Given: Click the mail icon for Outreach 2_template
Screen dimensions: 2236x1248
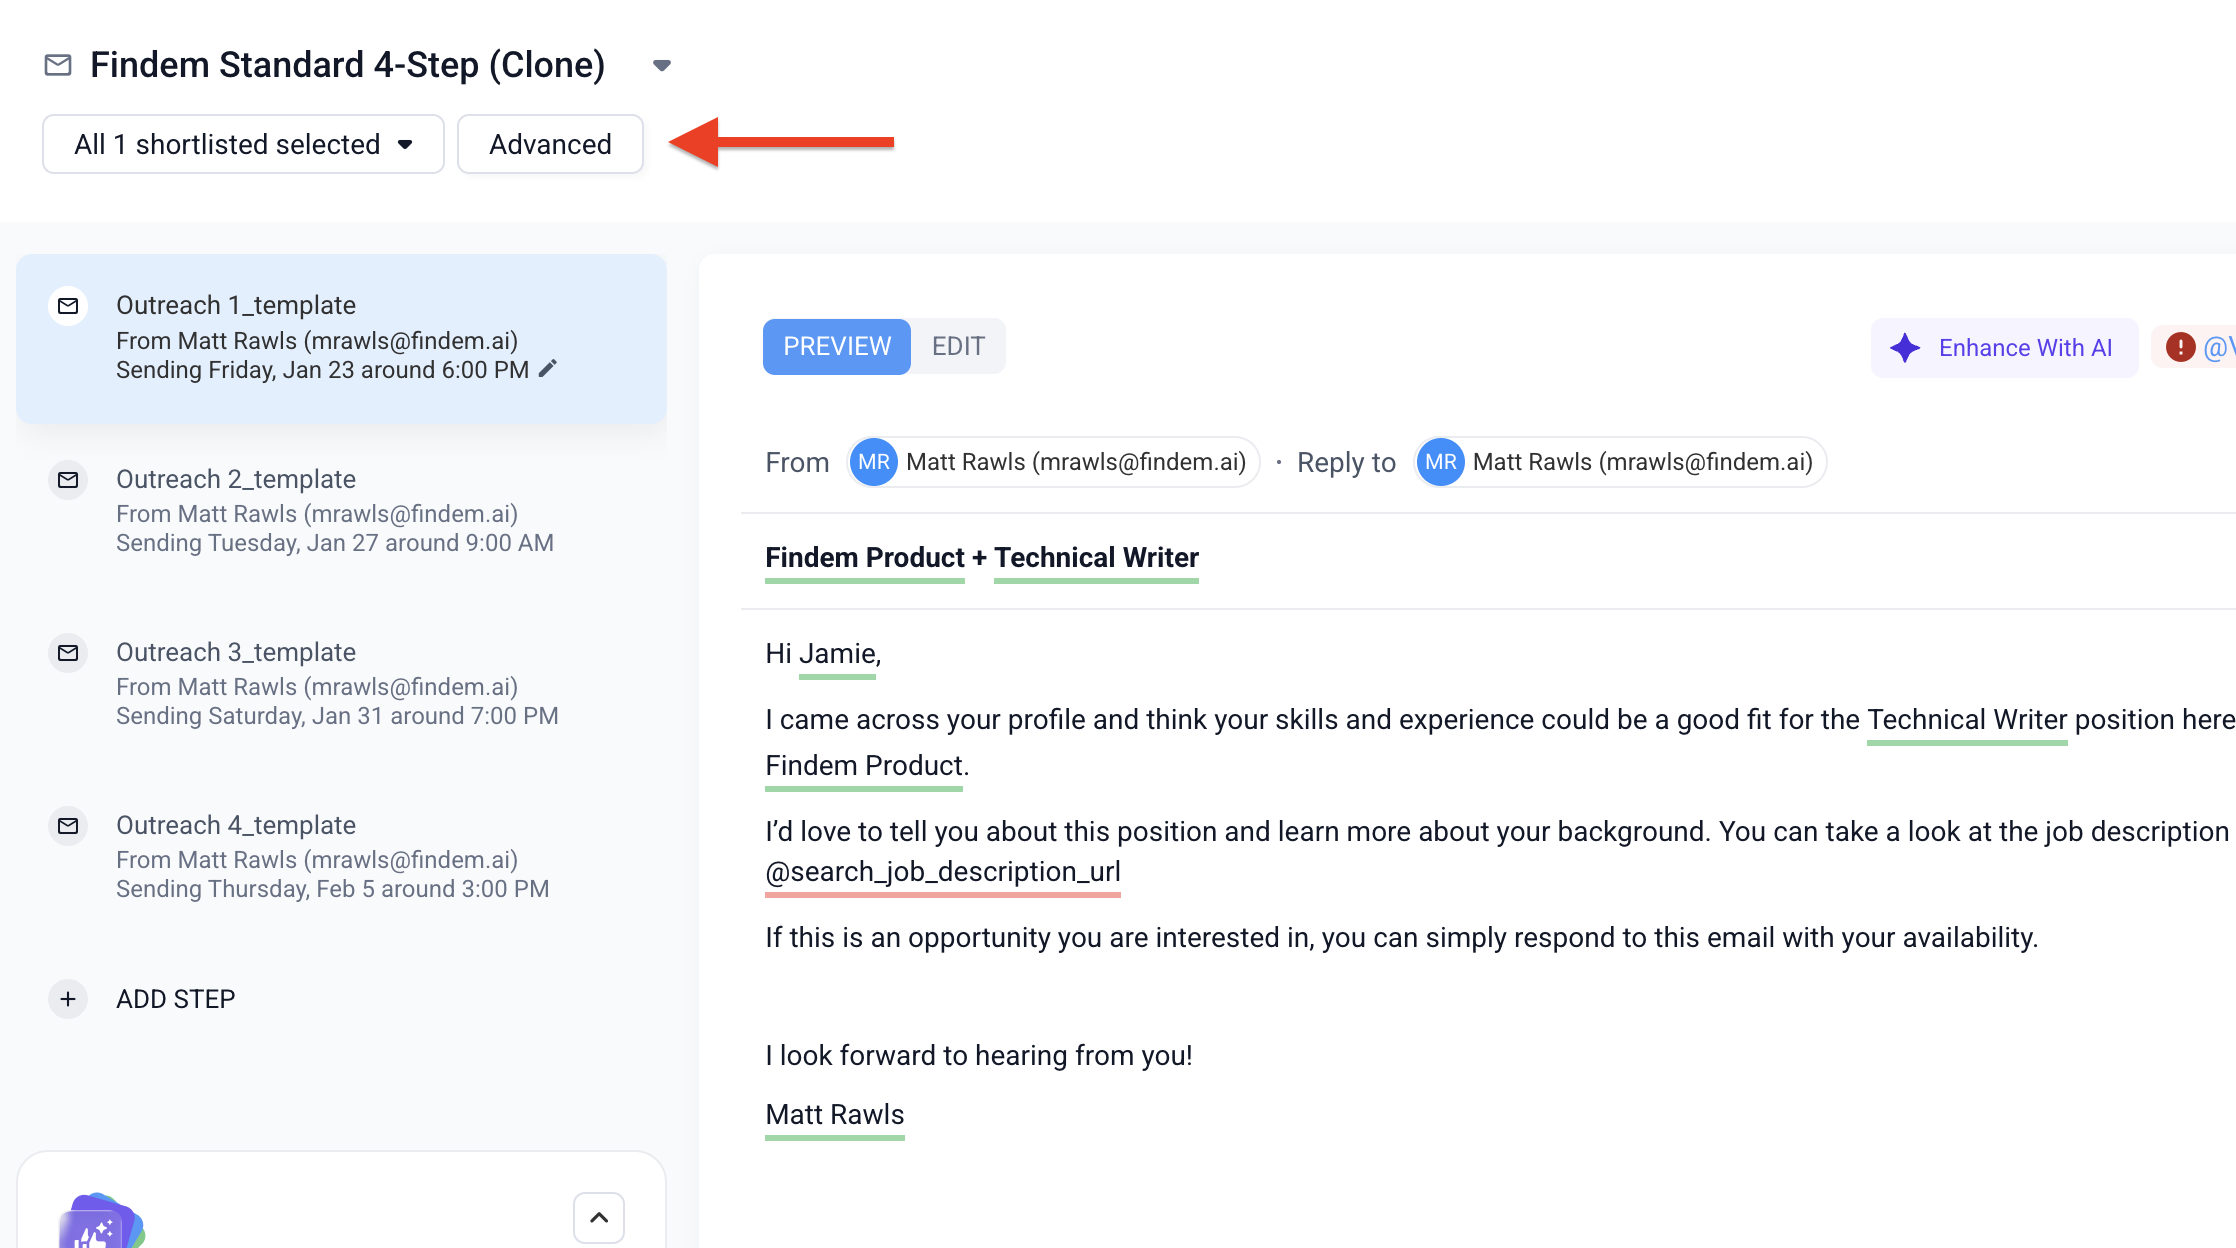Looking at the screenshot, I should point(68,480).
